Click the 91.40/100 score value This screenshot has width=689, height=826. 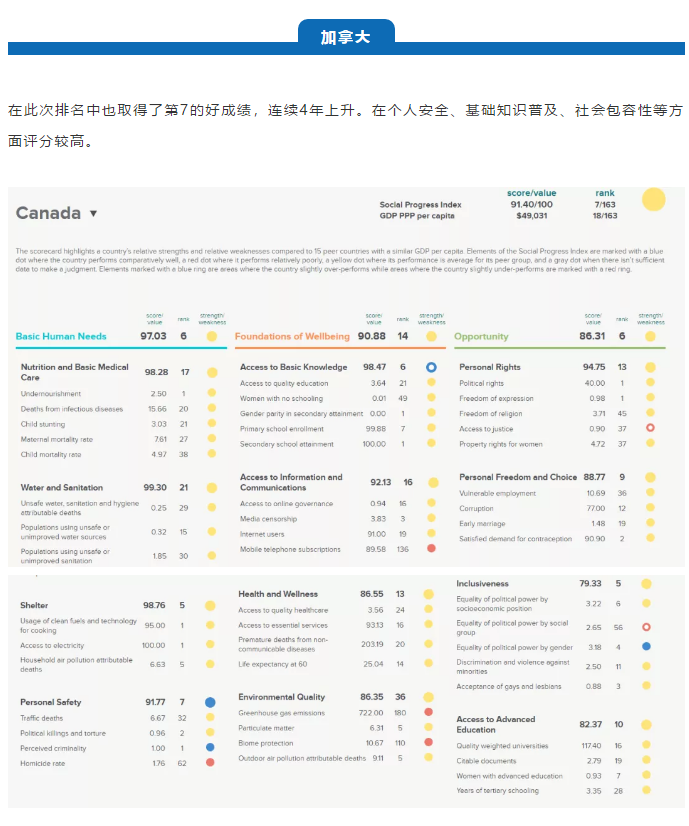coord(531,204)
